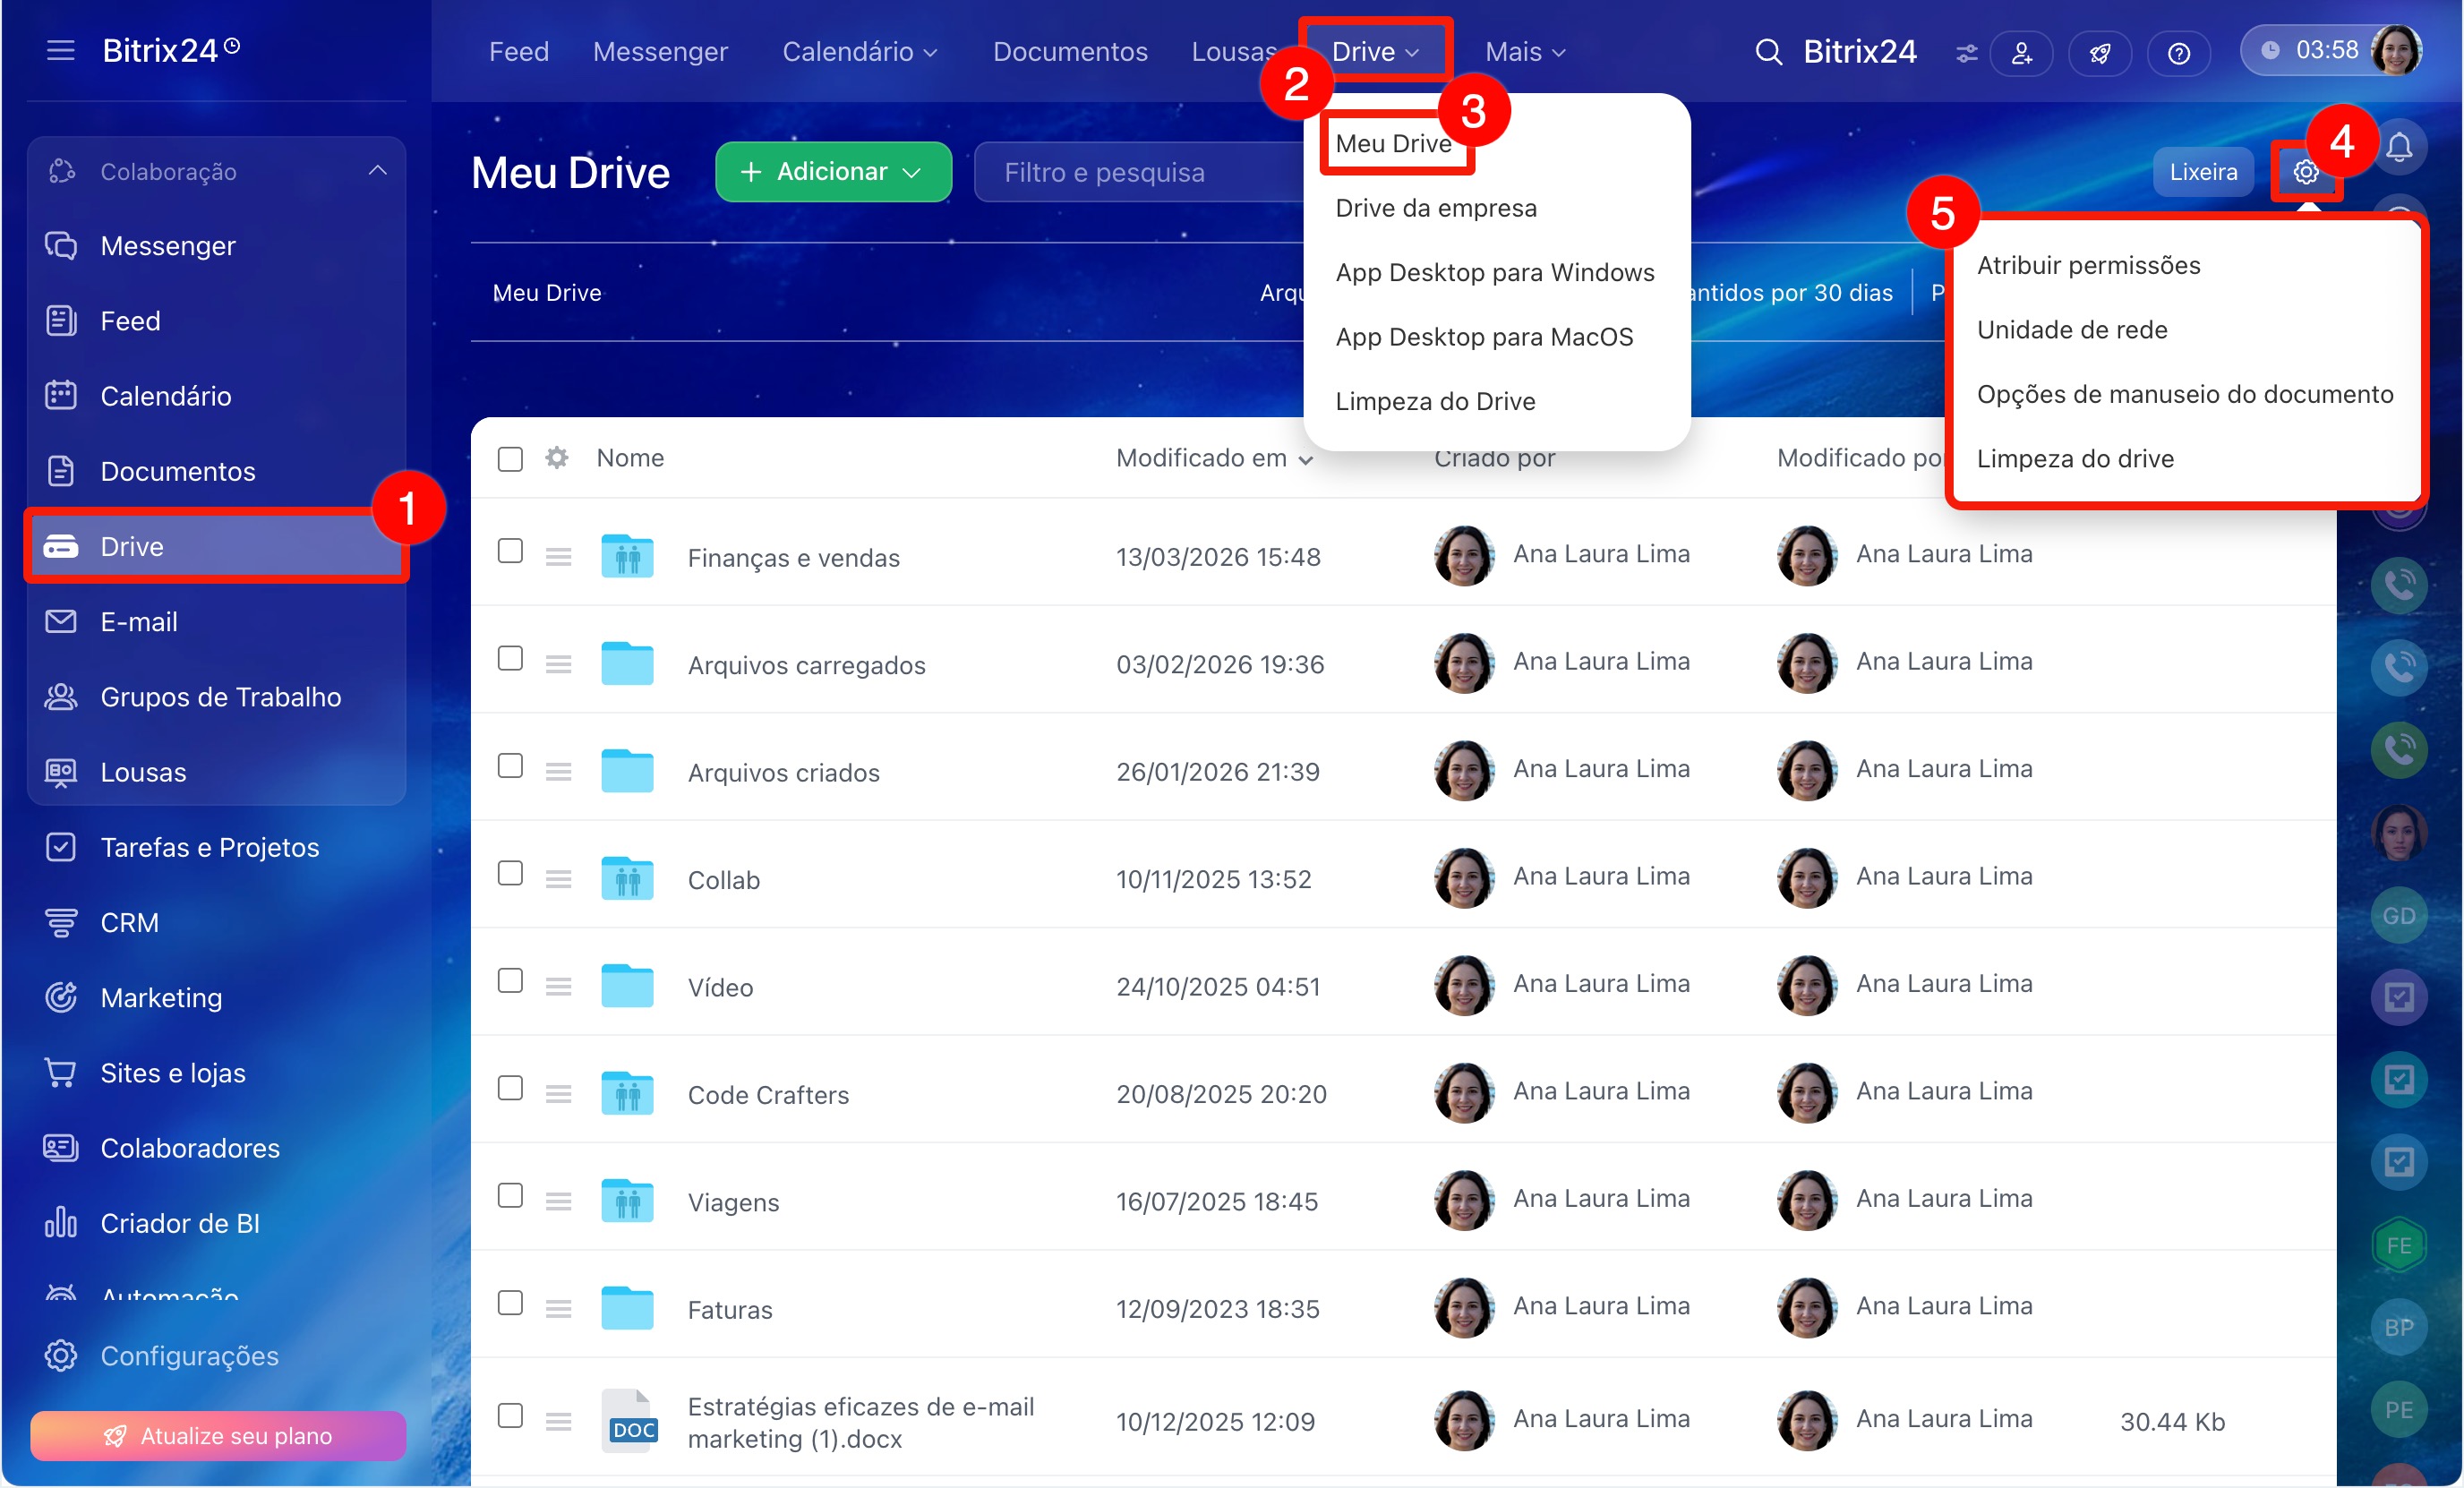Collapse the Colaboração sidebar section
Image resolution: width=2464 pixels, height=1488 pixels.
click(x=377, y=171)
